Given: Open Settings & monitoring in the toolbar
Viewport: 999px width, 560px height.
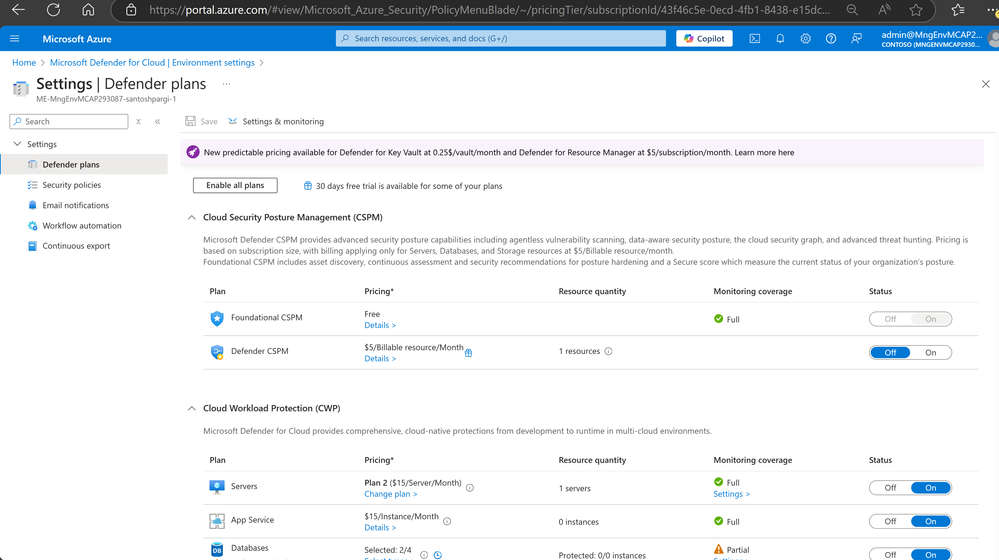Looking at the screenshot, I should [276, 121].
